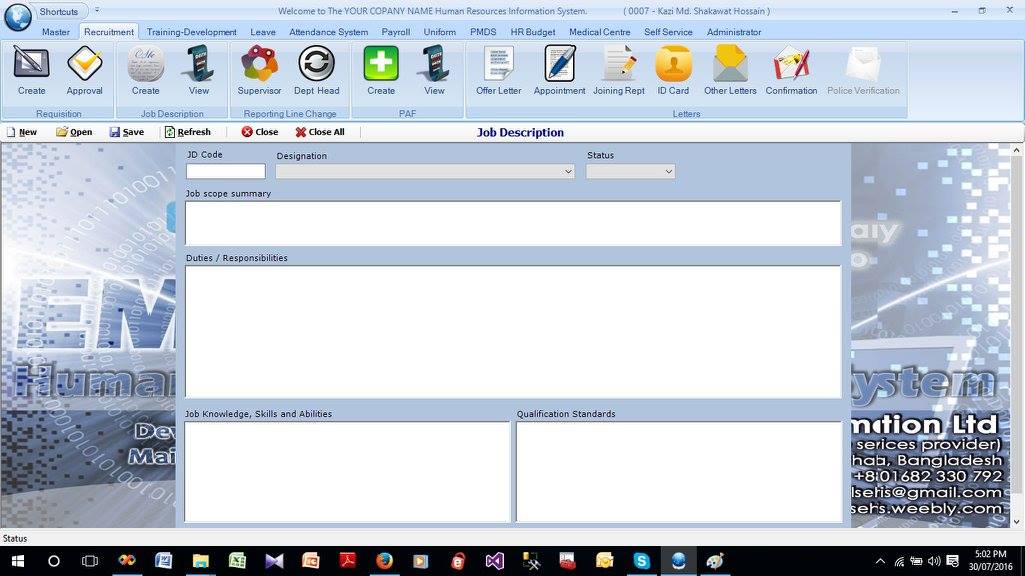Open the Attendance System tab
Image resolution: width=1025 pixels, height=576 pixels.
328,32
